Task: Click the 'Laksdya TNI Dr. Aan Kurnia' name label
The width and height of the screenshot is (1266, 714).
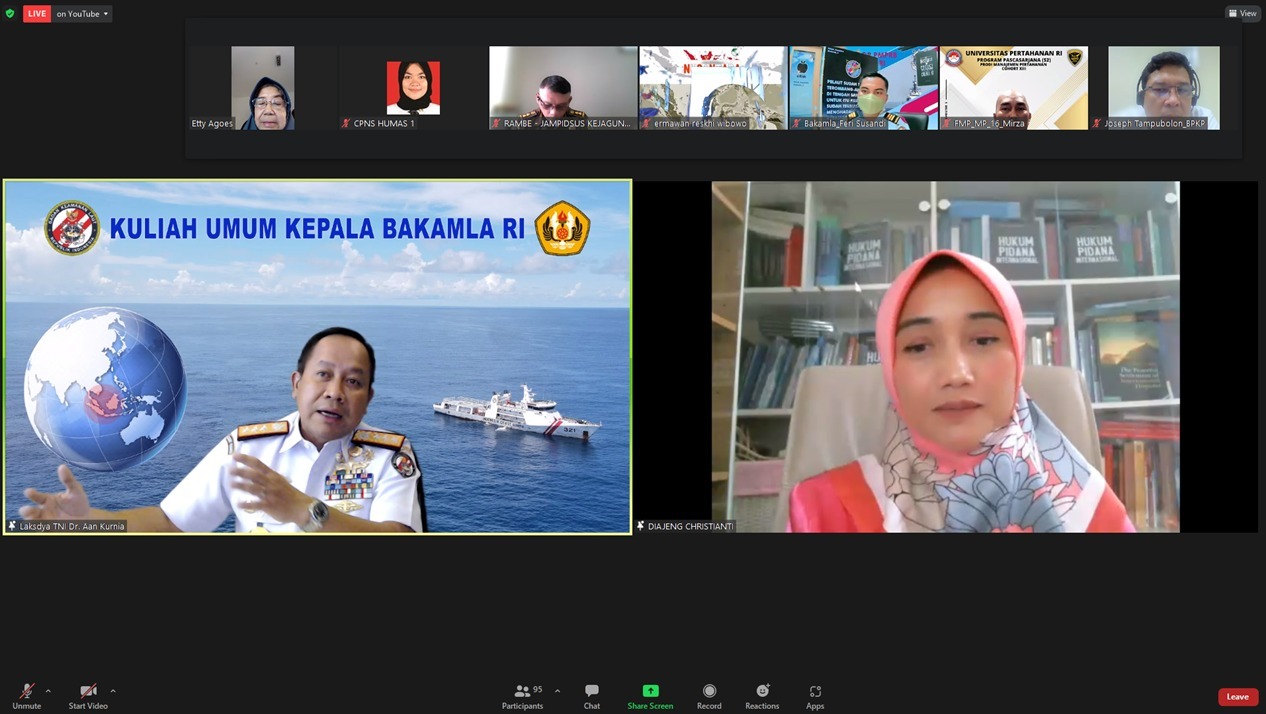Action: pos(72,526)
